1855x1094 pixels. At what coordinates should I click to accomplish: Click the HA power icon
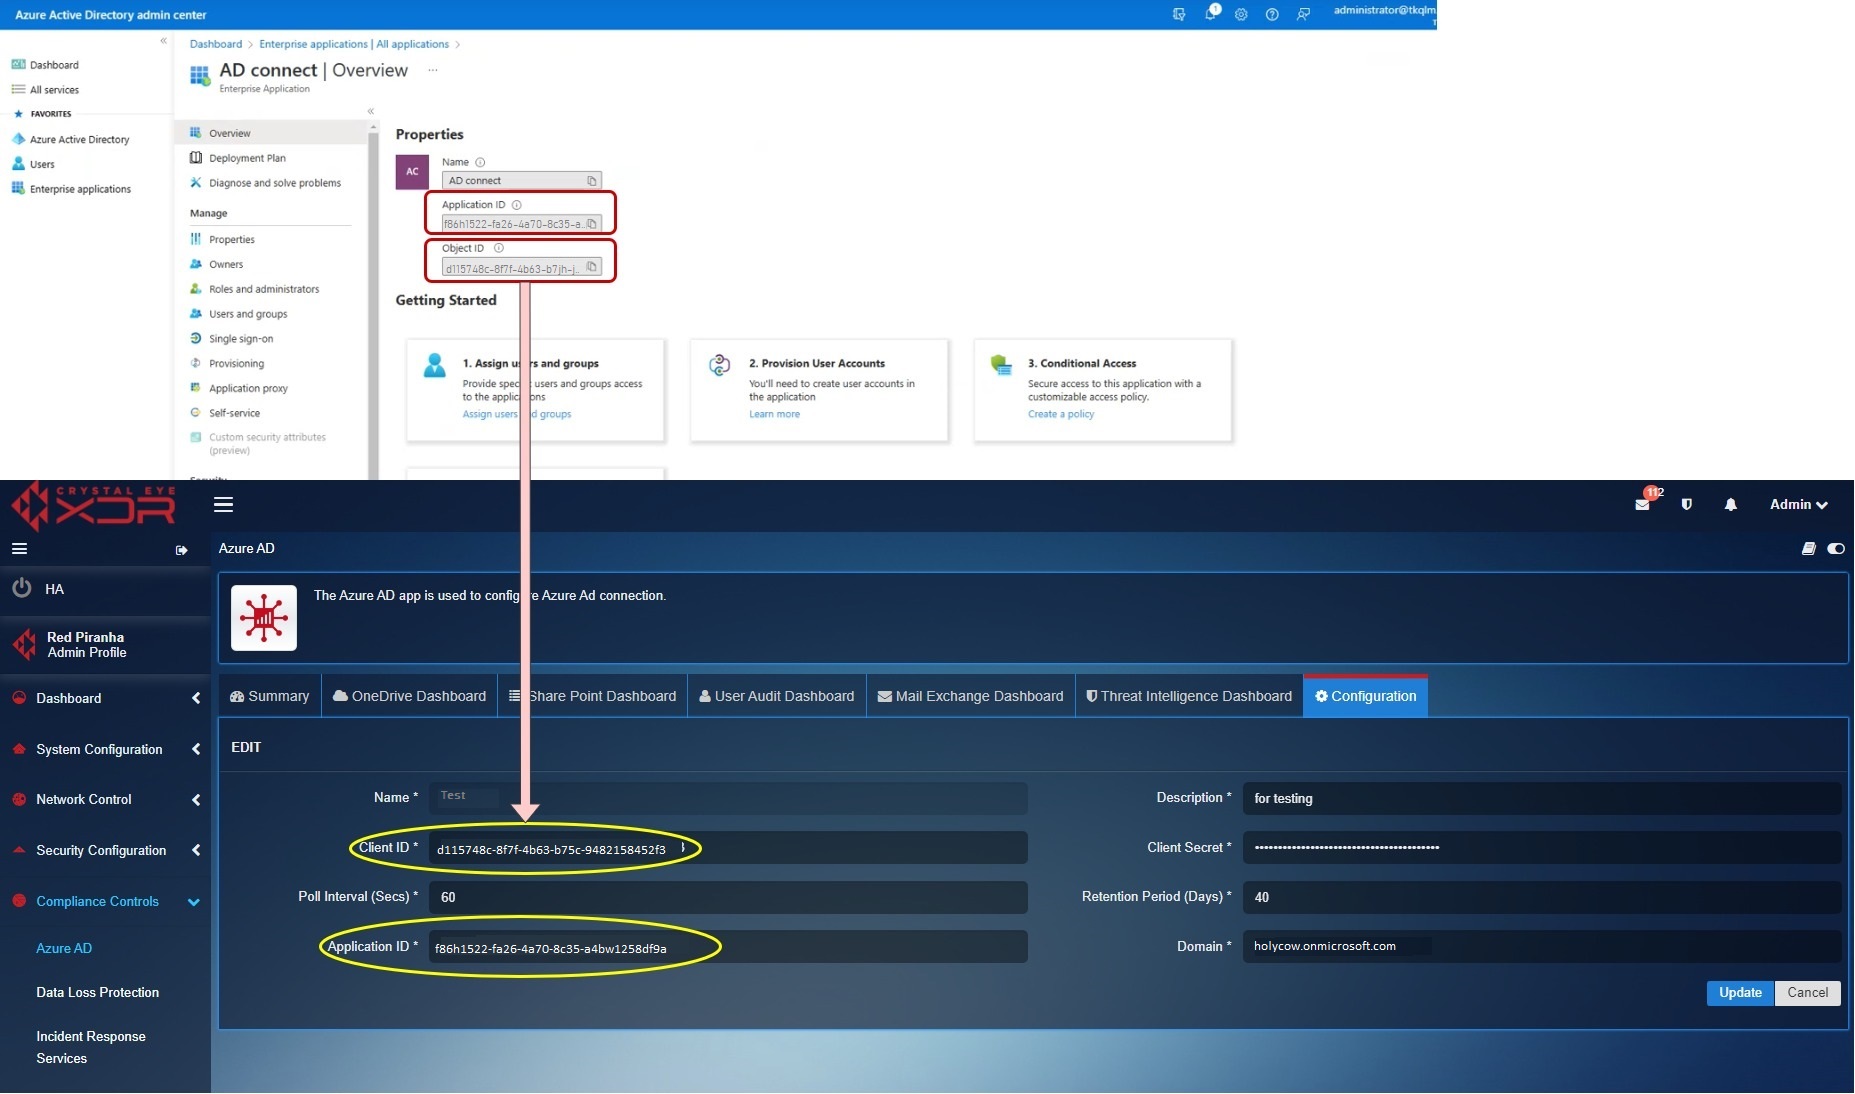tap(21, 588)
